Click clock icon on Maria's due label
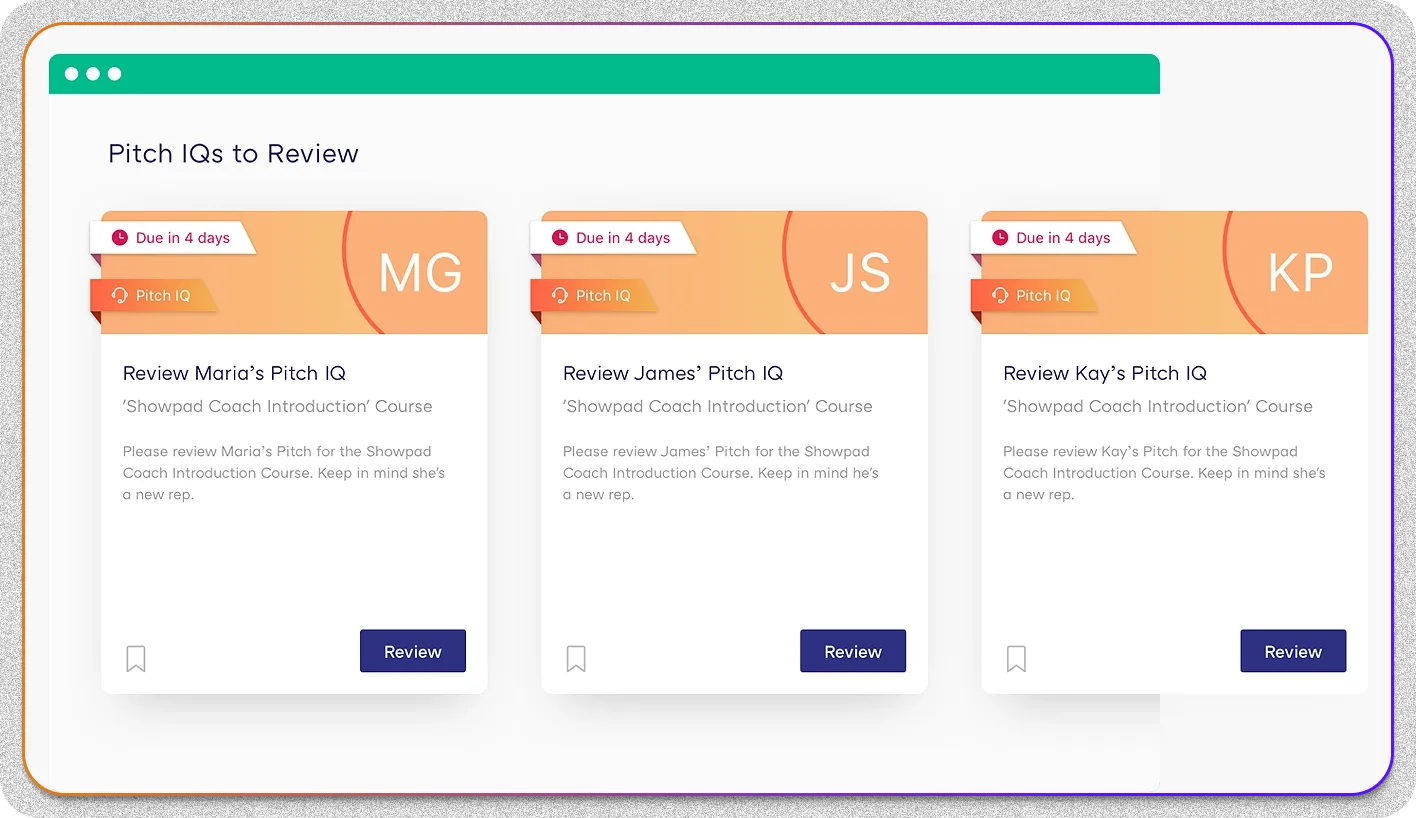Screen dimensions: 1416x818 point(120,238)
